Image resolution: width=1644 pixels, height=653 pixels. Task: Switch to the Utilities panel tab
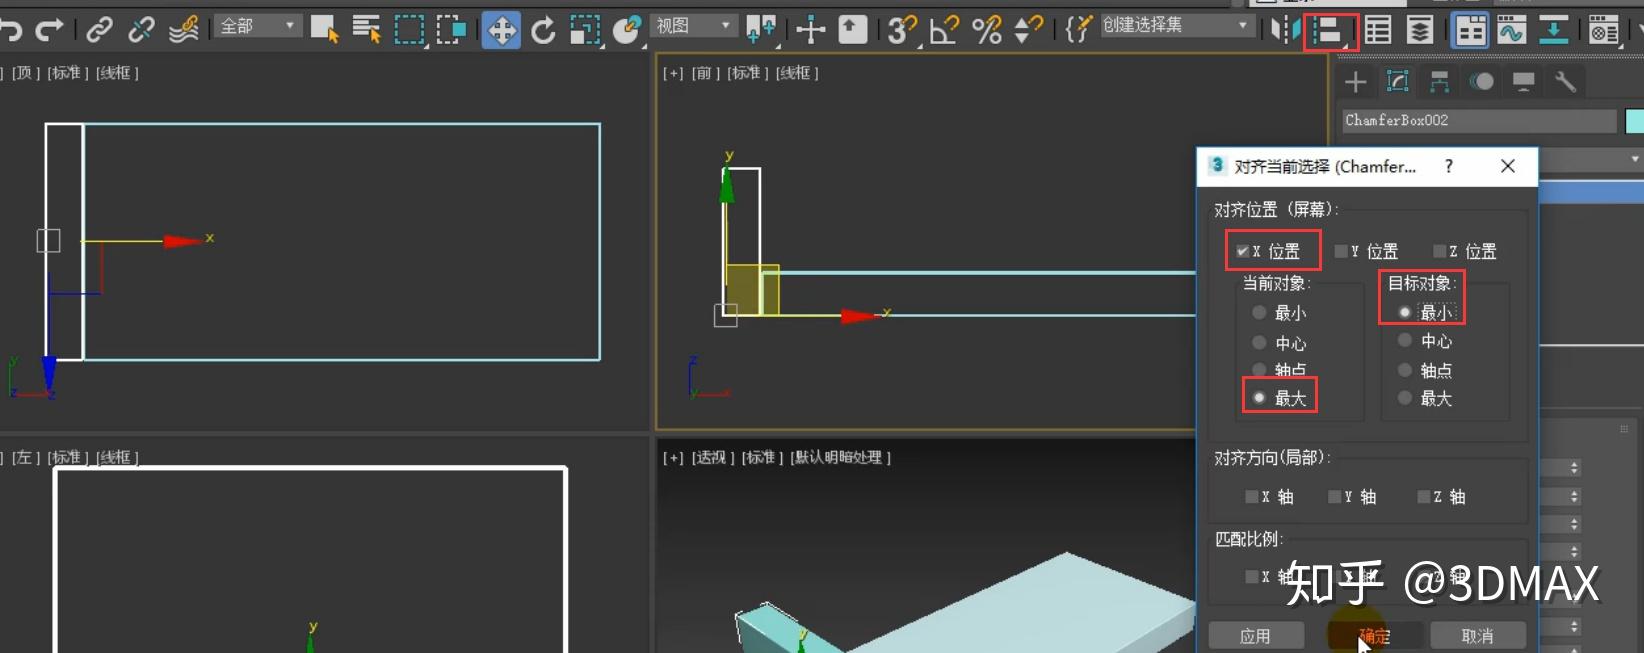tap(1566, 82)
